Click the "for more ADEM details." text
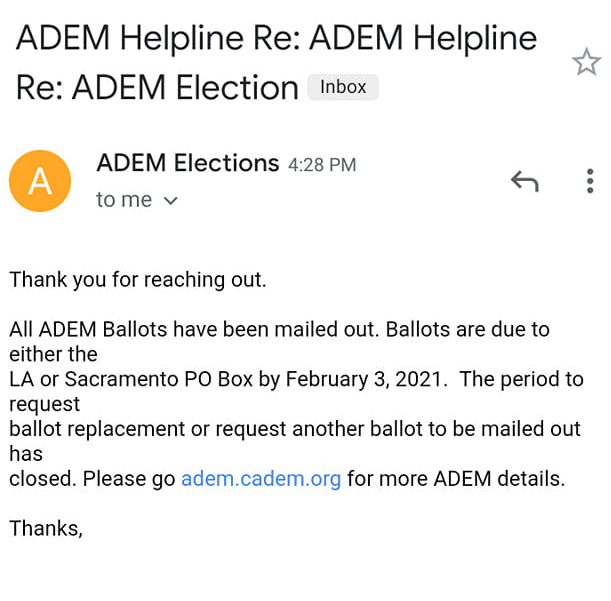The height and width of the screenshot is (601, 611). 456,479
